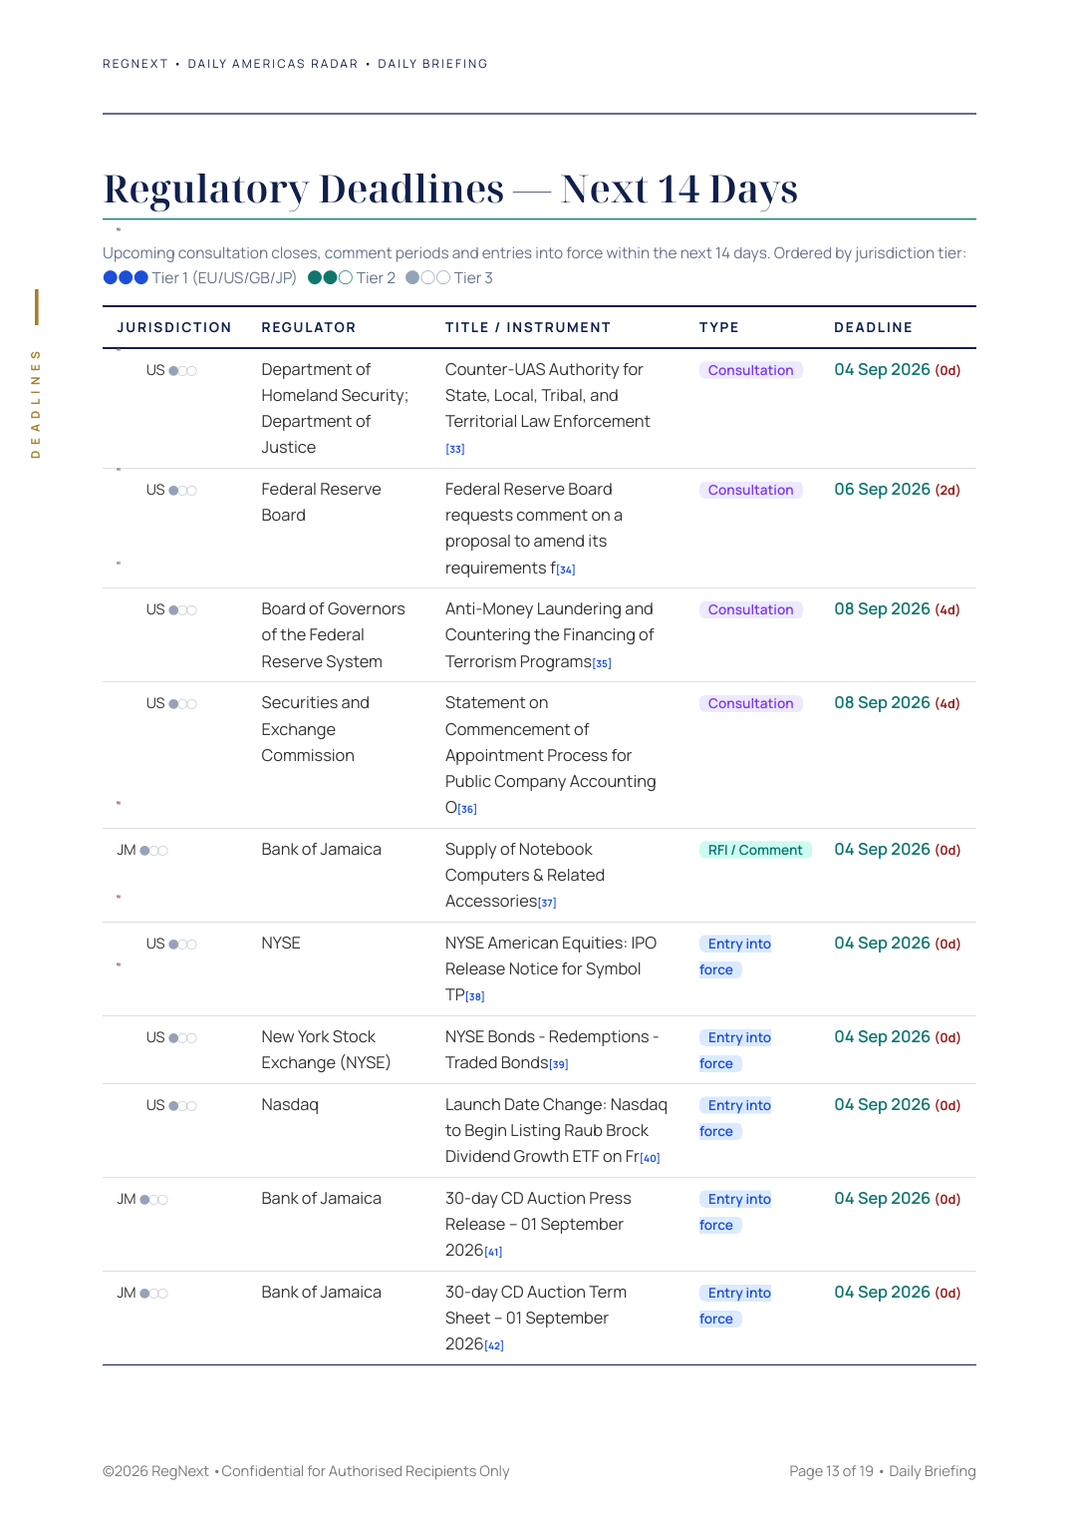Click Entry into force tag in NYSE Bonds row

tap(736, 1051)
